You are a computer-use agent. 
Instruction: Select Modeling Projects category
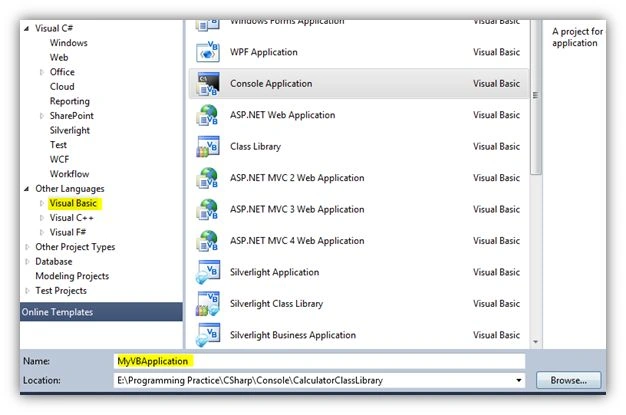[x=72, y=276]
